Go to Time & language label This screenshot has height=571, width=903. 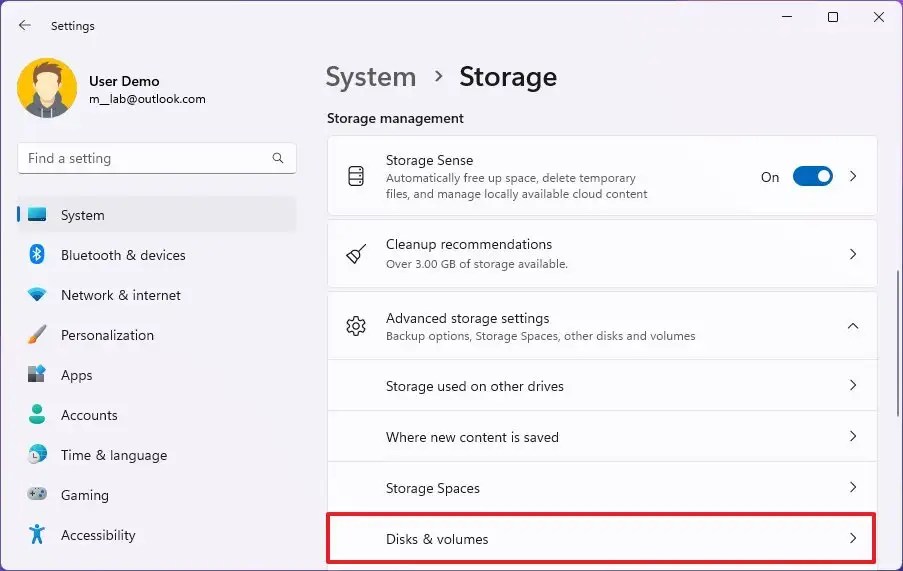click(114, 455)
